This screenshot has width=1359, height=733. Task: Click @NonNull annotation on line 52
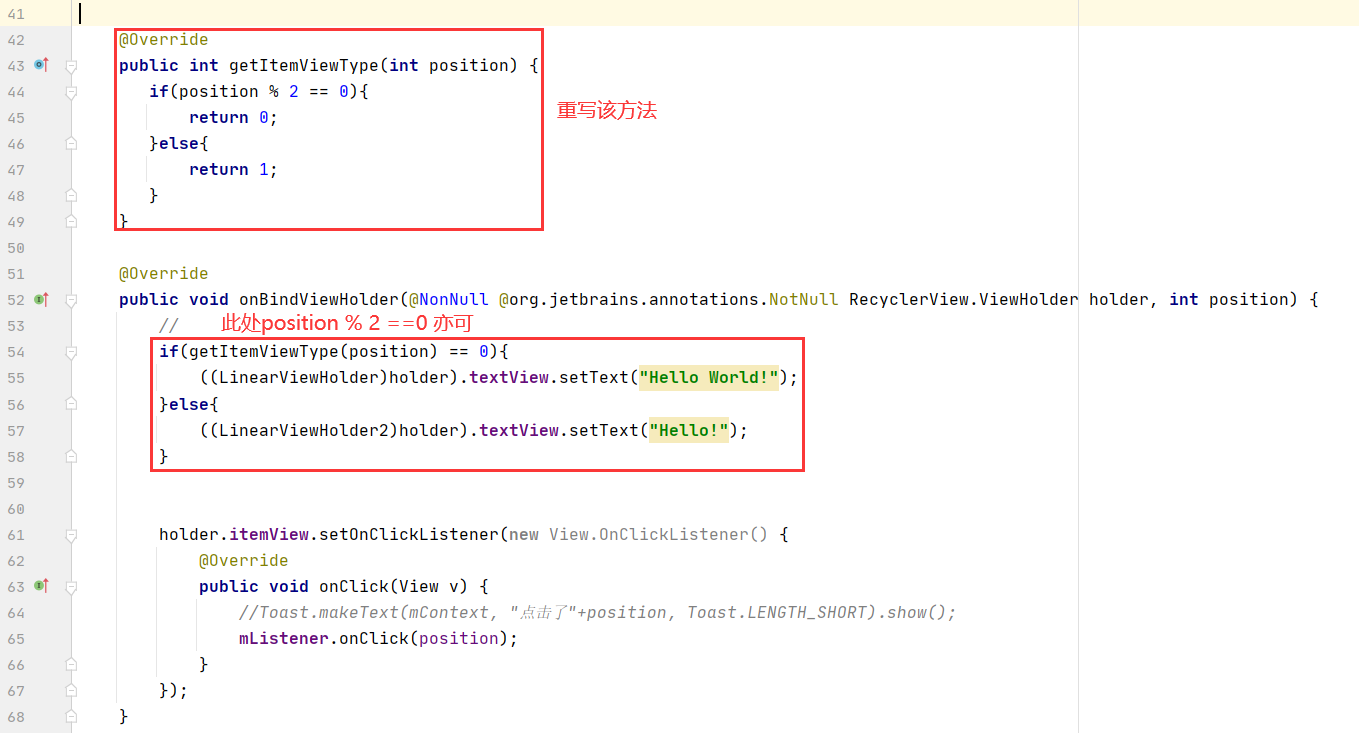click(449, 300)
